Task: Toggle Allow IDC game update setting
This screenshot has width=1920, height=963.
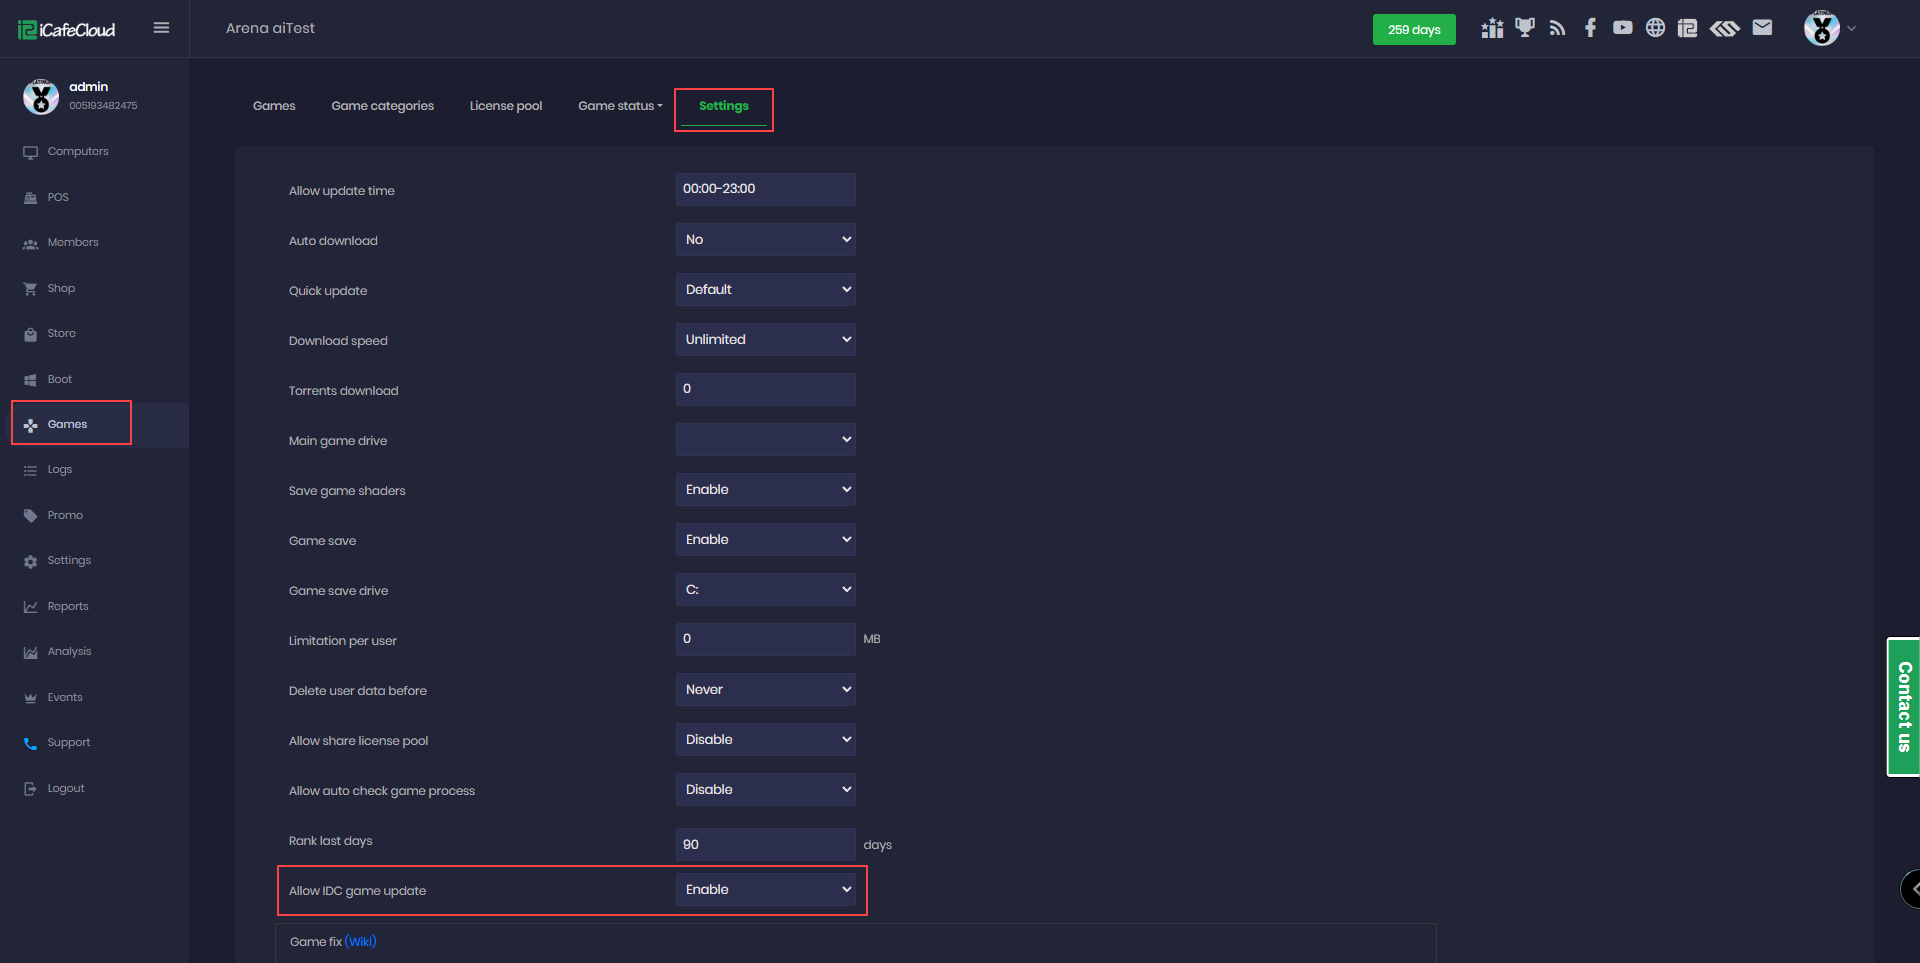Action: coord(765,890)
